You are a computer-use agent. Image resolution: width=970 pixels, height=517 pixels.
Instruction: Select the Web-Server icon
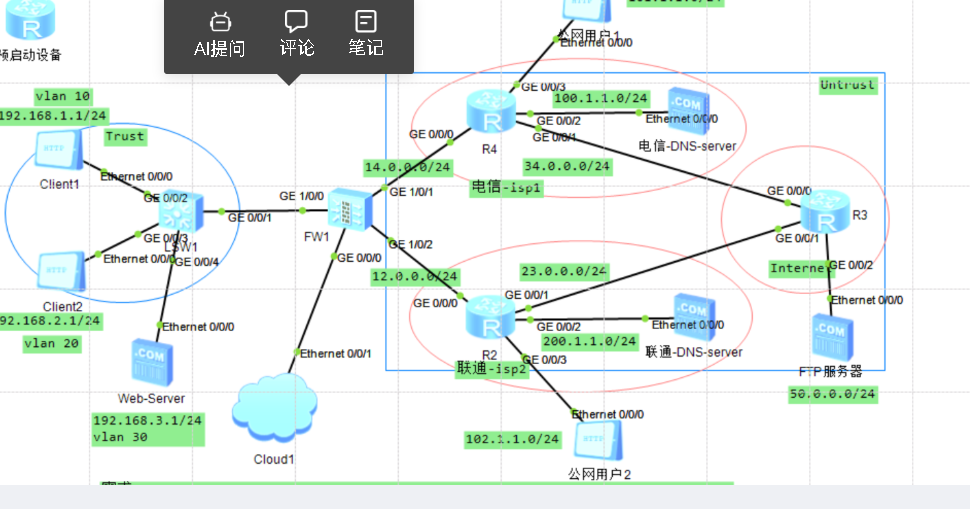(x=152, y=362)
